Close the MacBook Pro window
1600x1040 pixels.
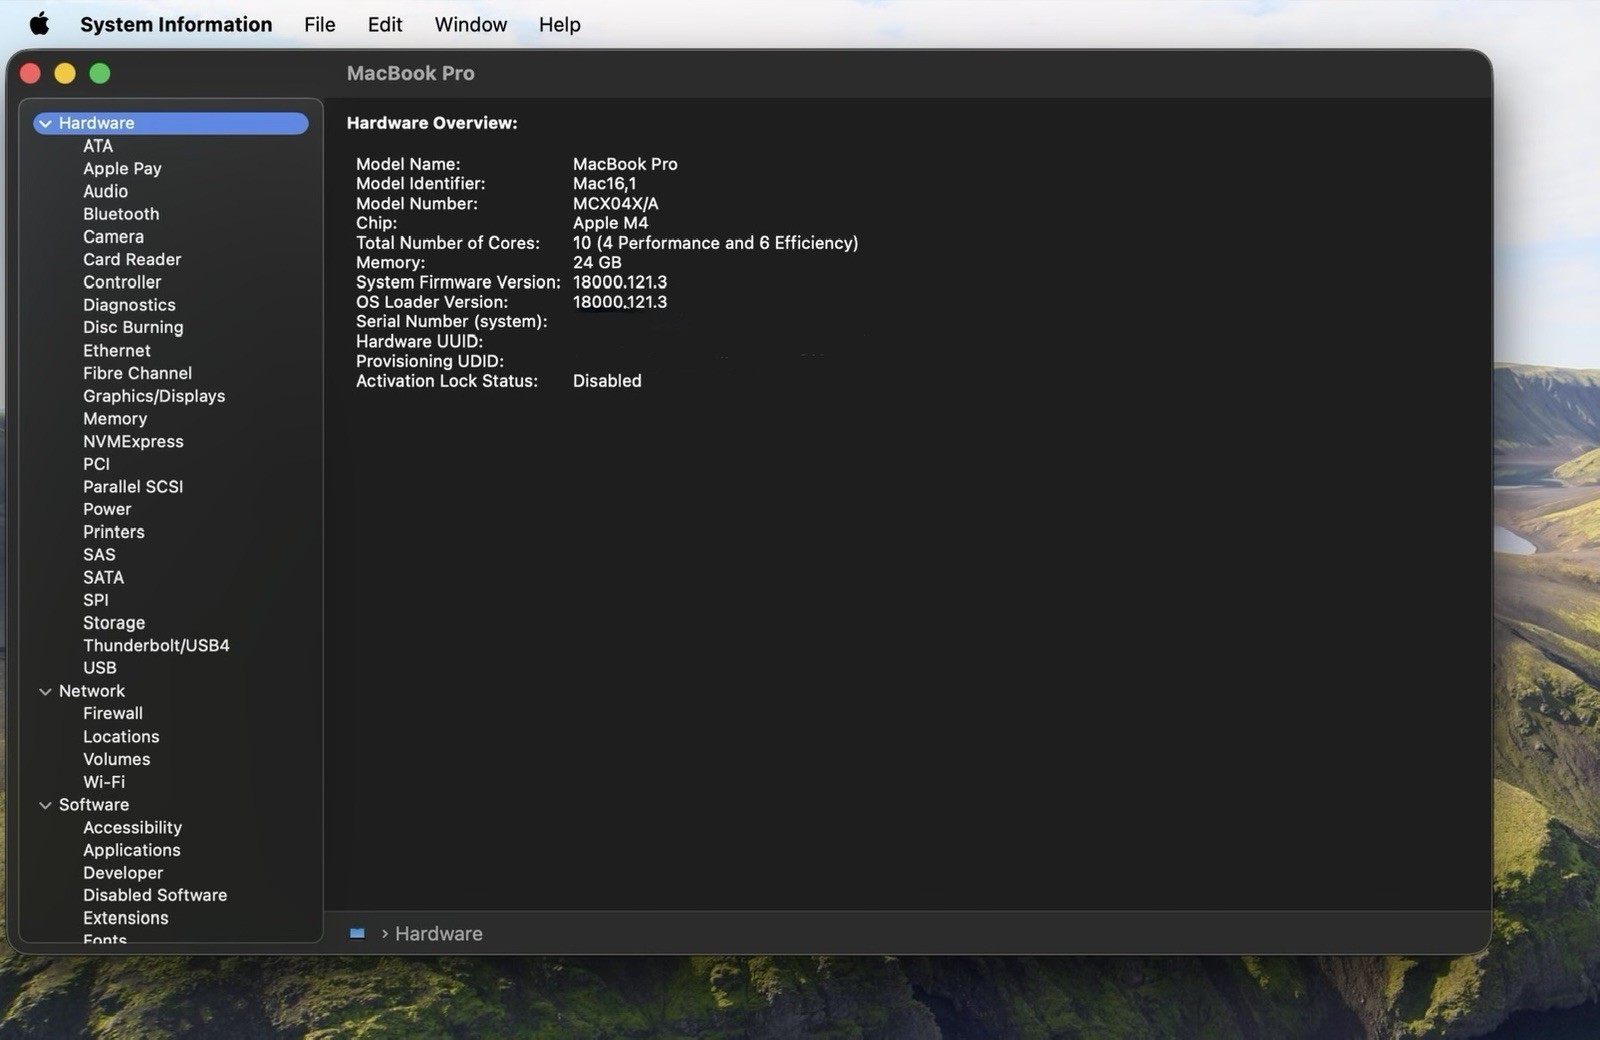point(30,73)
